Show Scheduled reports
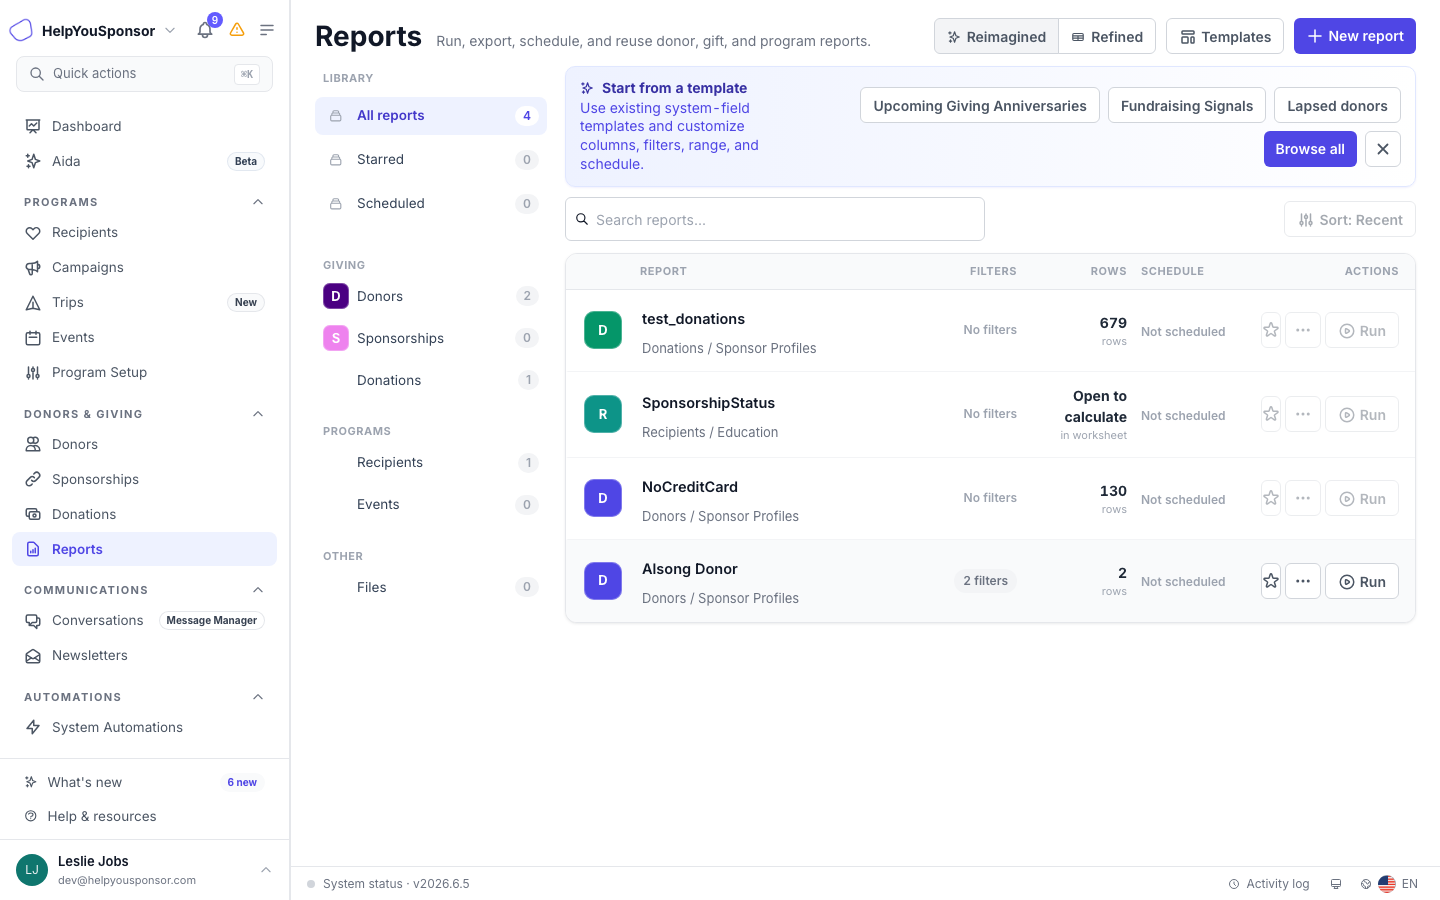1440x900 pixels. pos(431,204)
